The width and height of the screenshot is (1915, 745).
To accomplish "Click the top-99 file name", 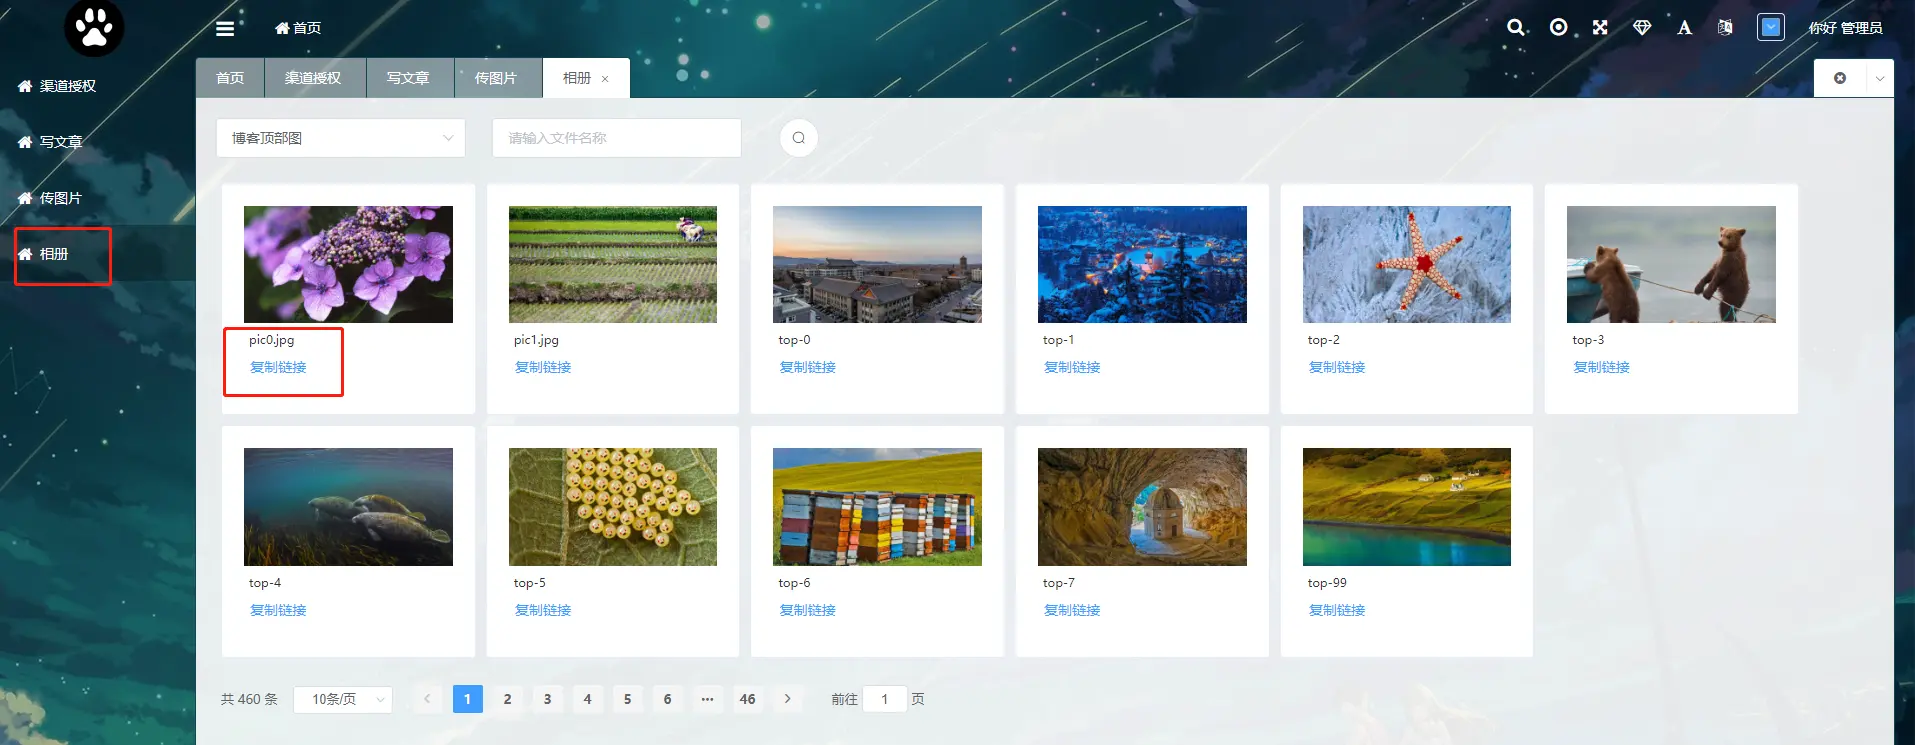I will click(x=1327, y=583).
